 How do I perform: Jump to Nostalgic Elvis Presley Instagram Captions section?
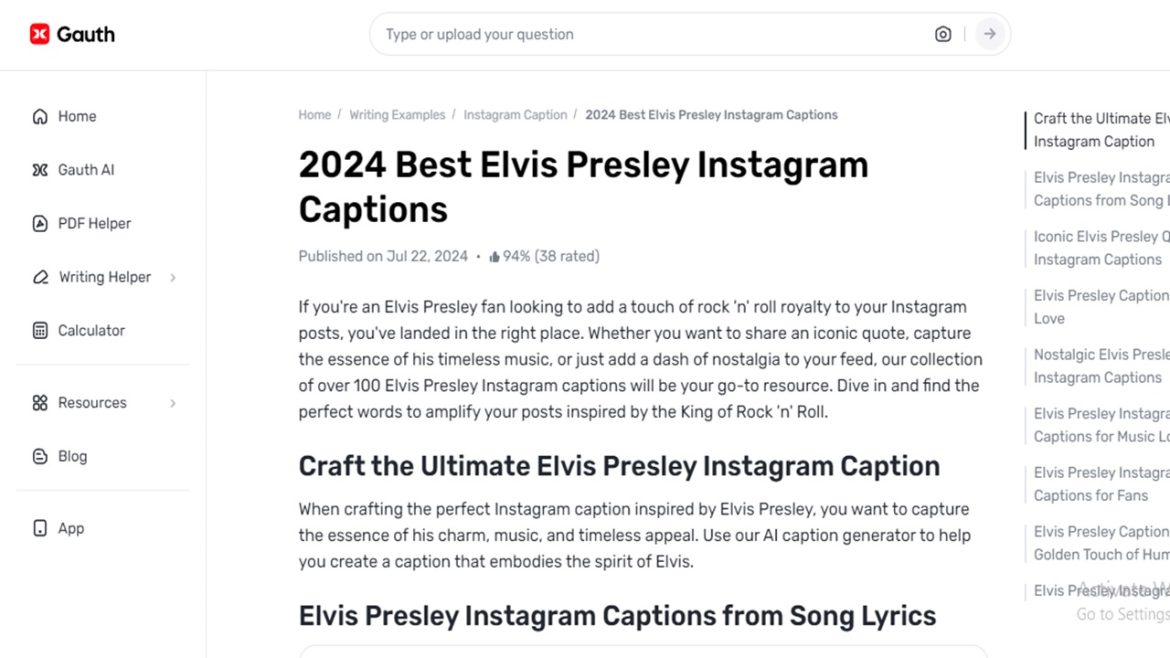click(x=1099, y=366)
